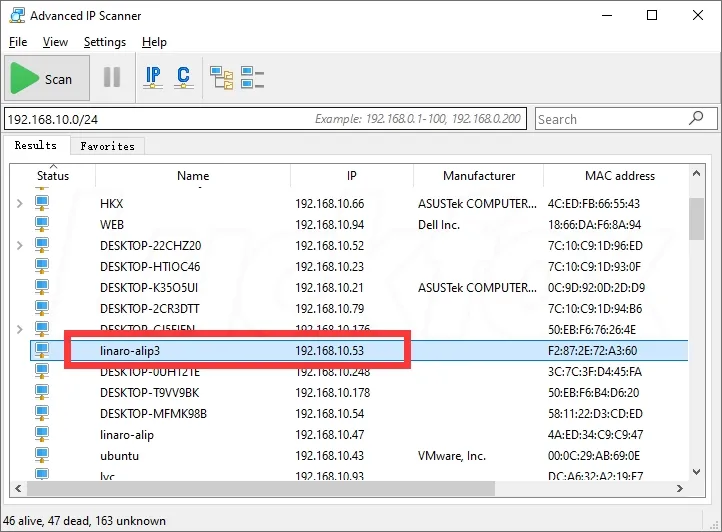Click the computer icon for DESKTOP-22CHZ20
The width and height of the screenshot is (722, 532).
point(42,246)
